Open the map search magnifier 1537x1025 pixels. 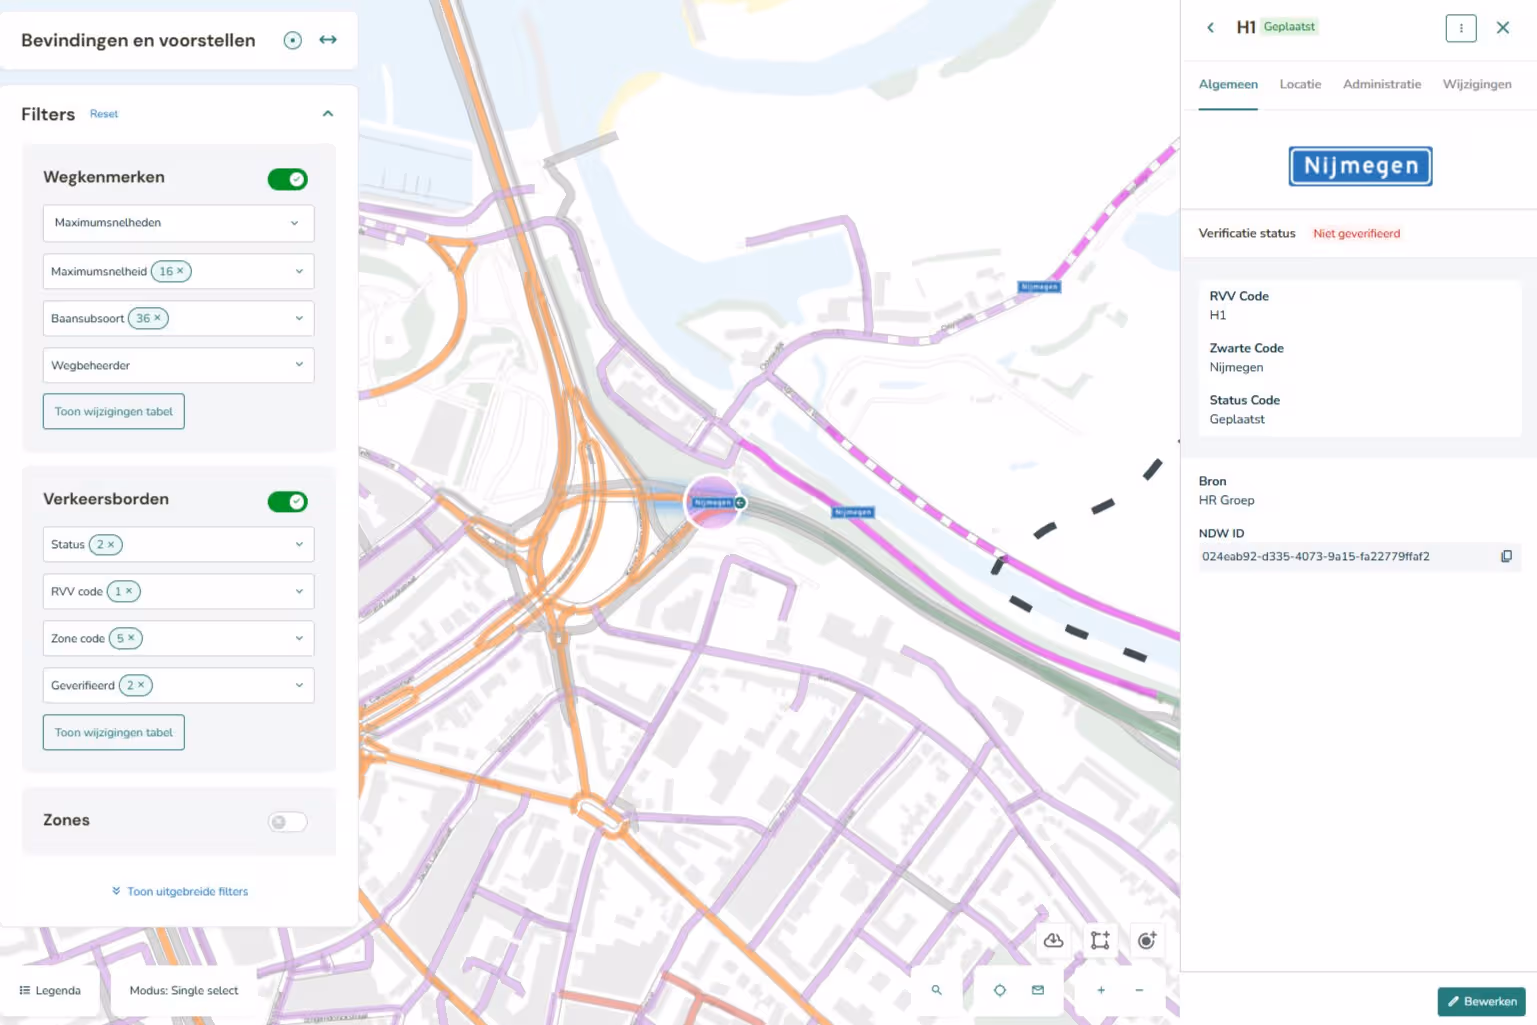coord(937,990)
